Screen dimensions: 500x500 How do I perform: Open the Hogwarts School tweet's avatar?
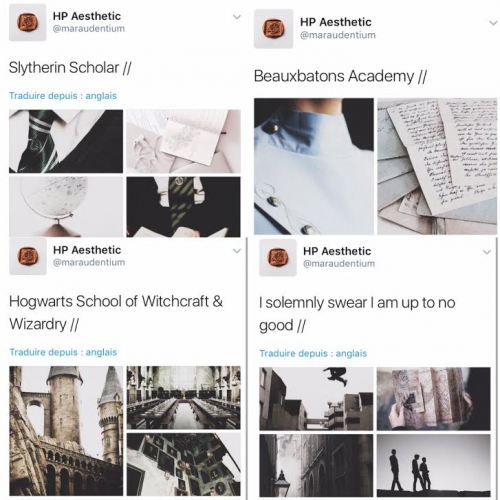click(x=28, y=256)
